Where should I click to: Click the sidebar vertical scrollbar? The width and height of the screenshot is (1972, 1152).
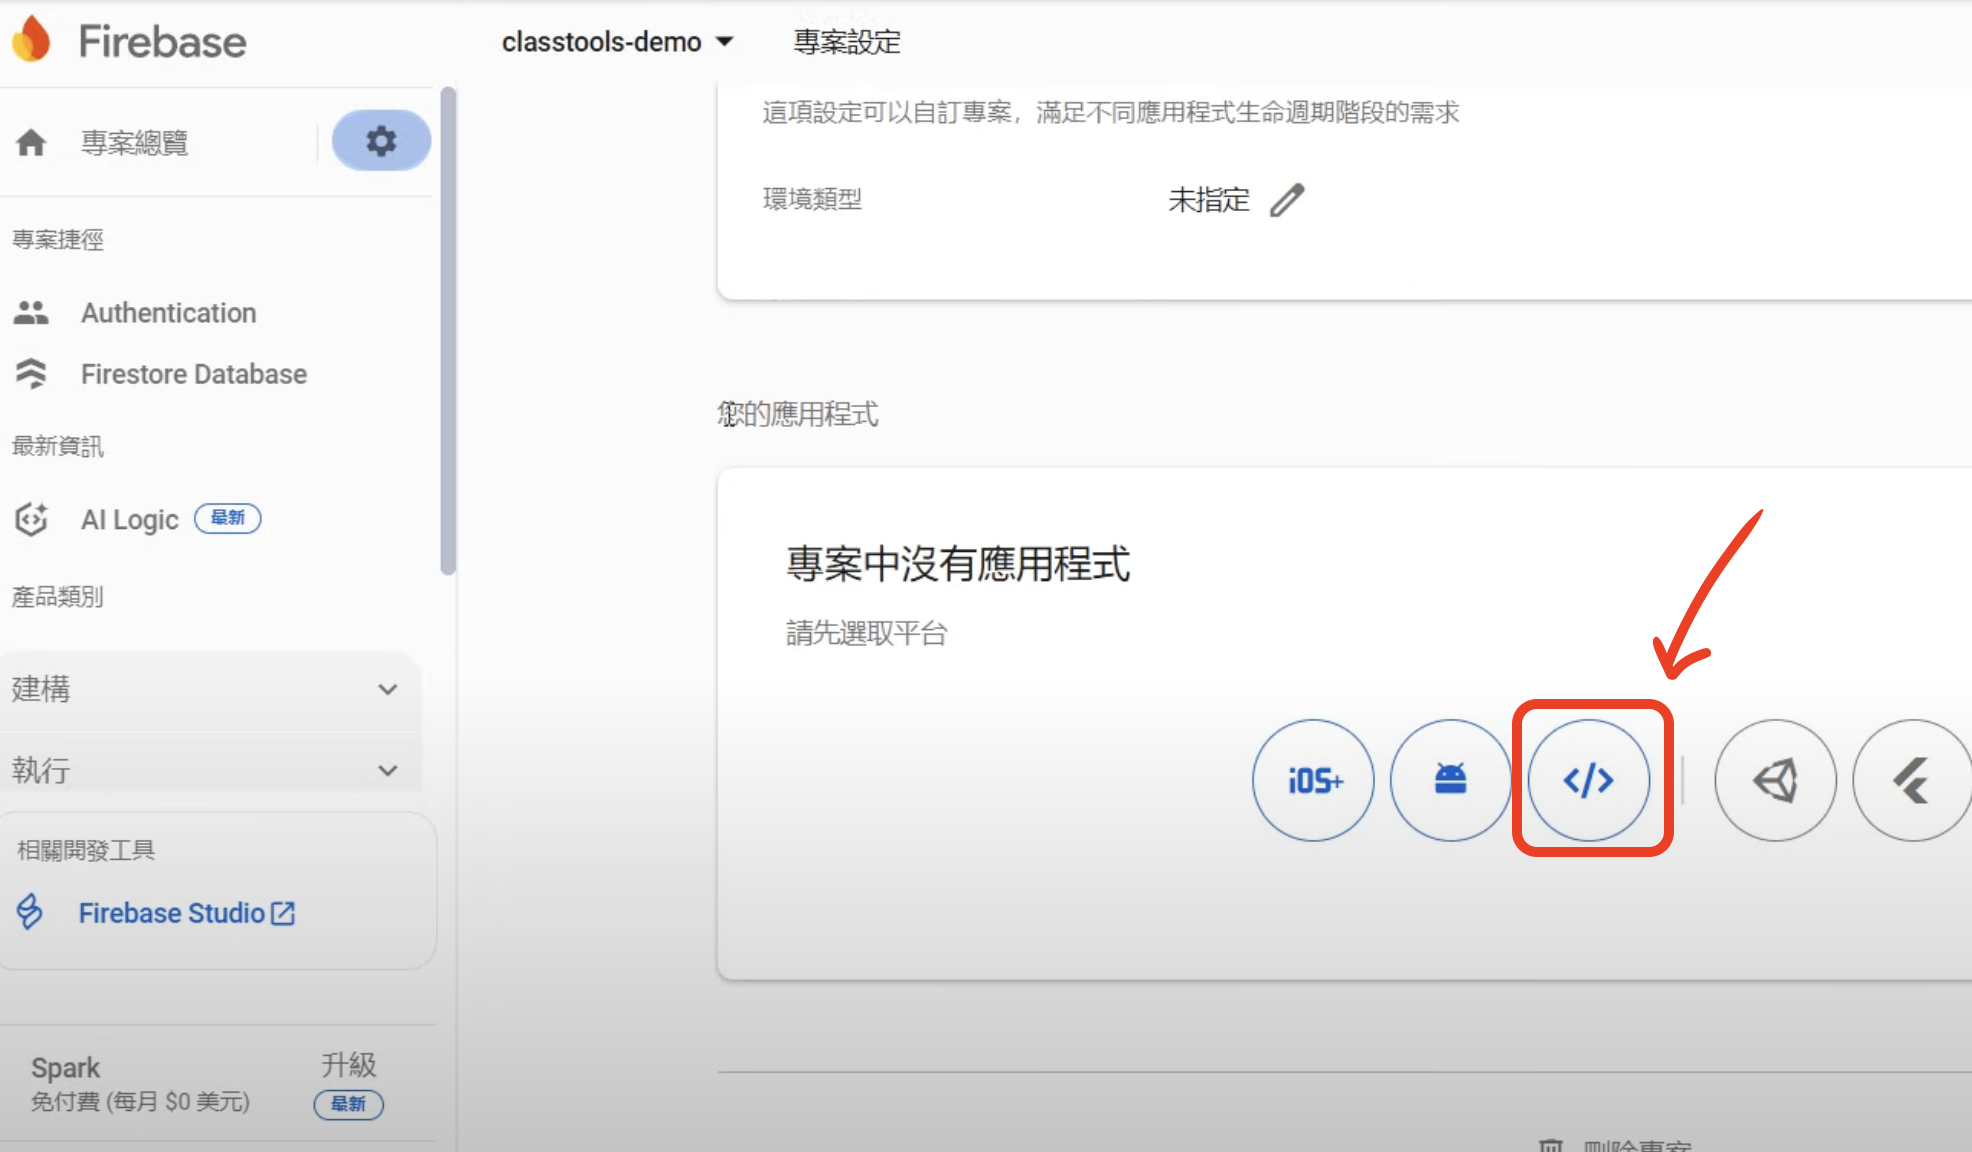point(448,330)
